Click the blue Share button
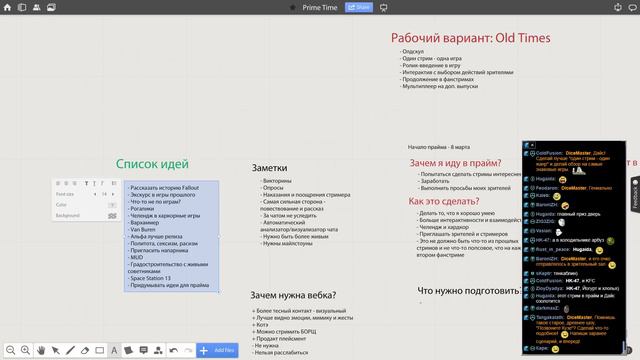This screenshot has width=640, height=360. (x=359, y=7)
